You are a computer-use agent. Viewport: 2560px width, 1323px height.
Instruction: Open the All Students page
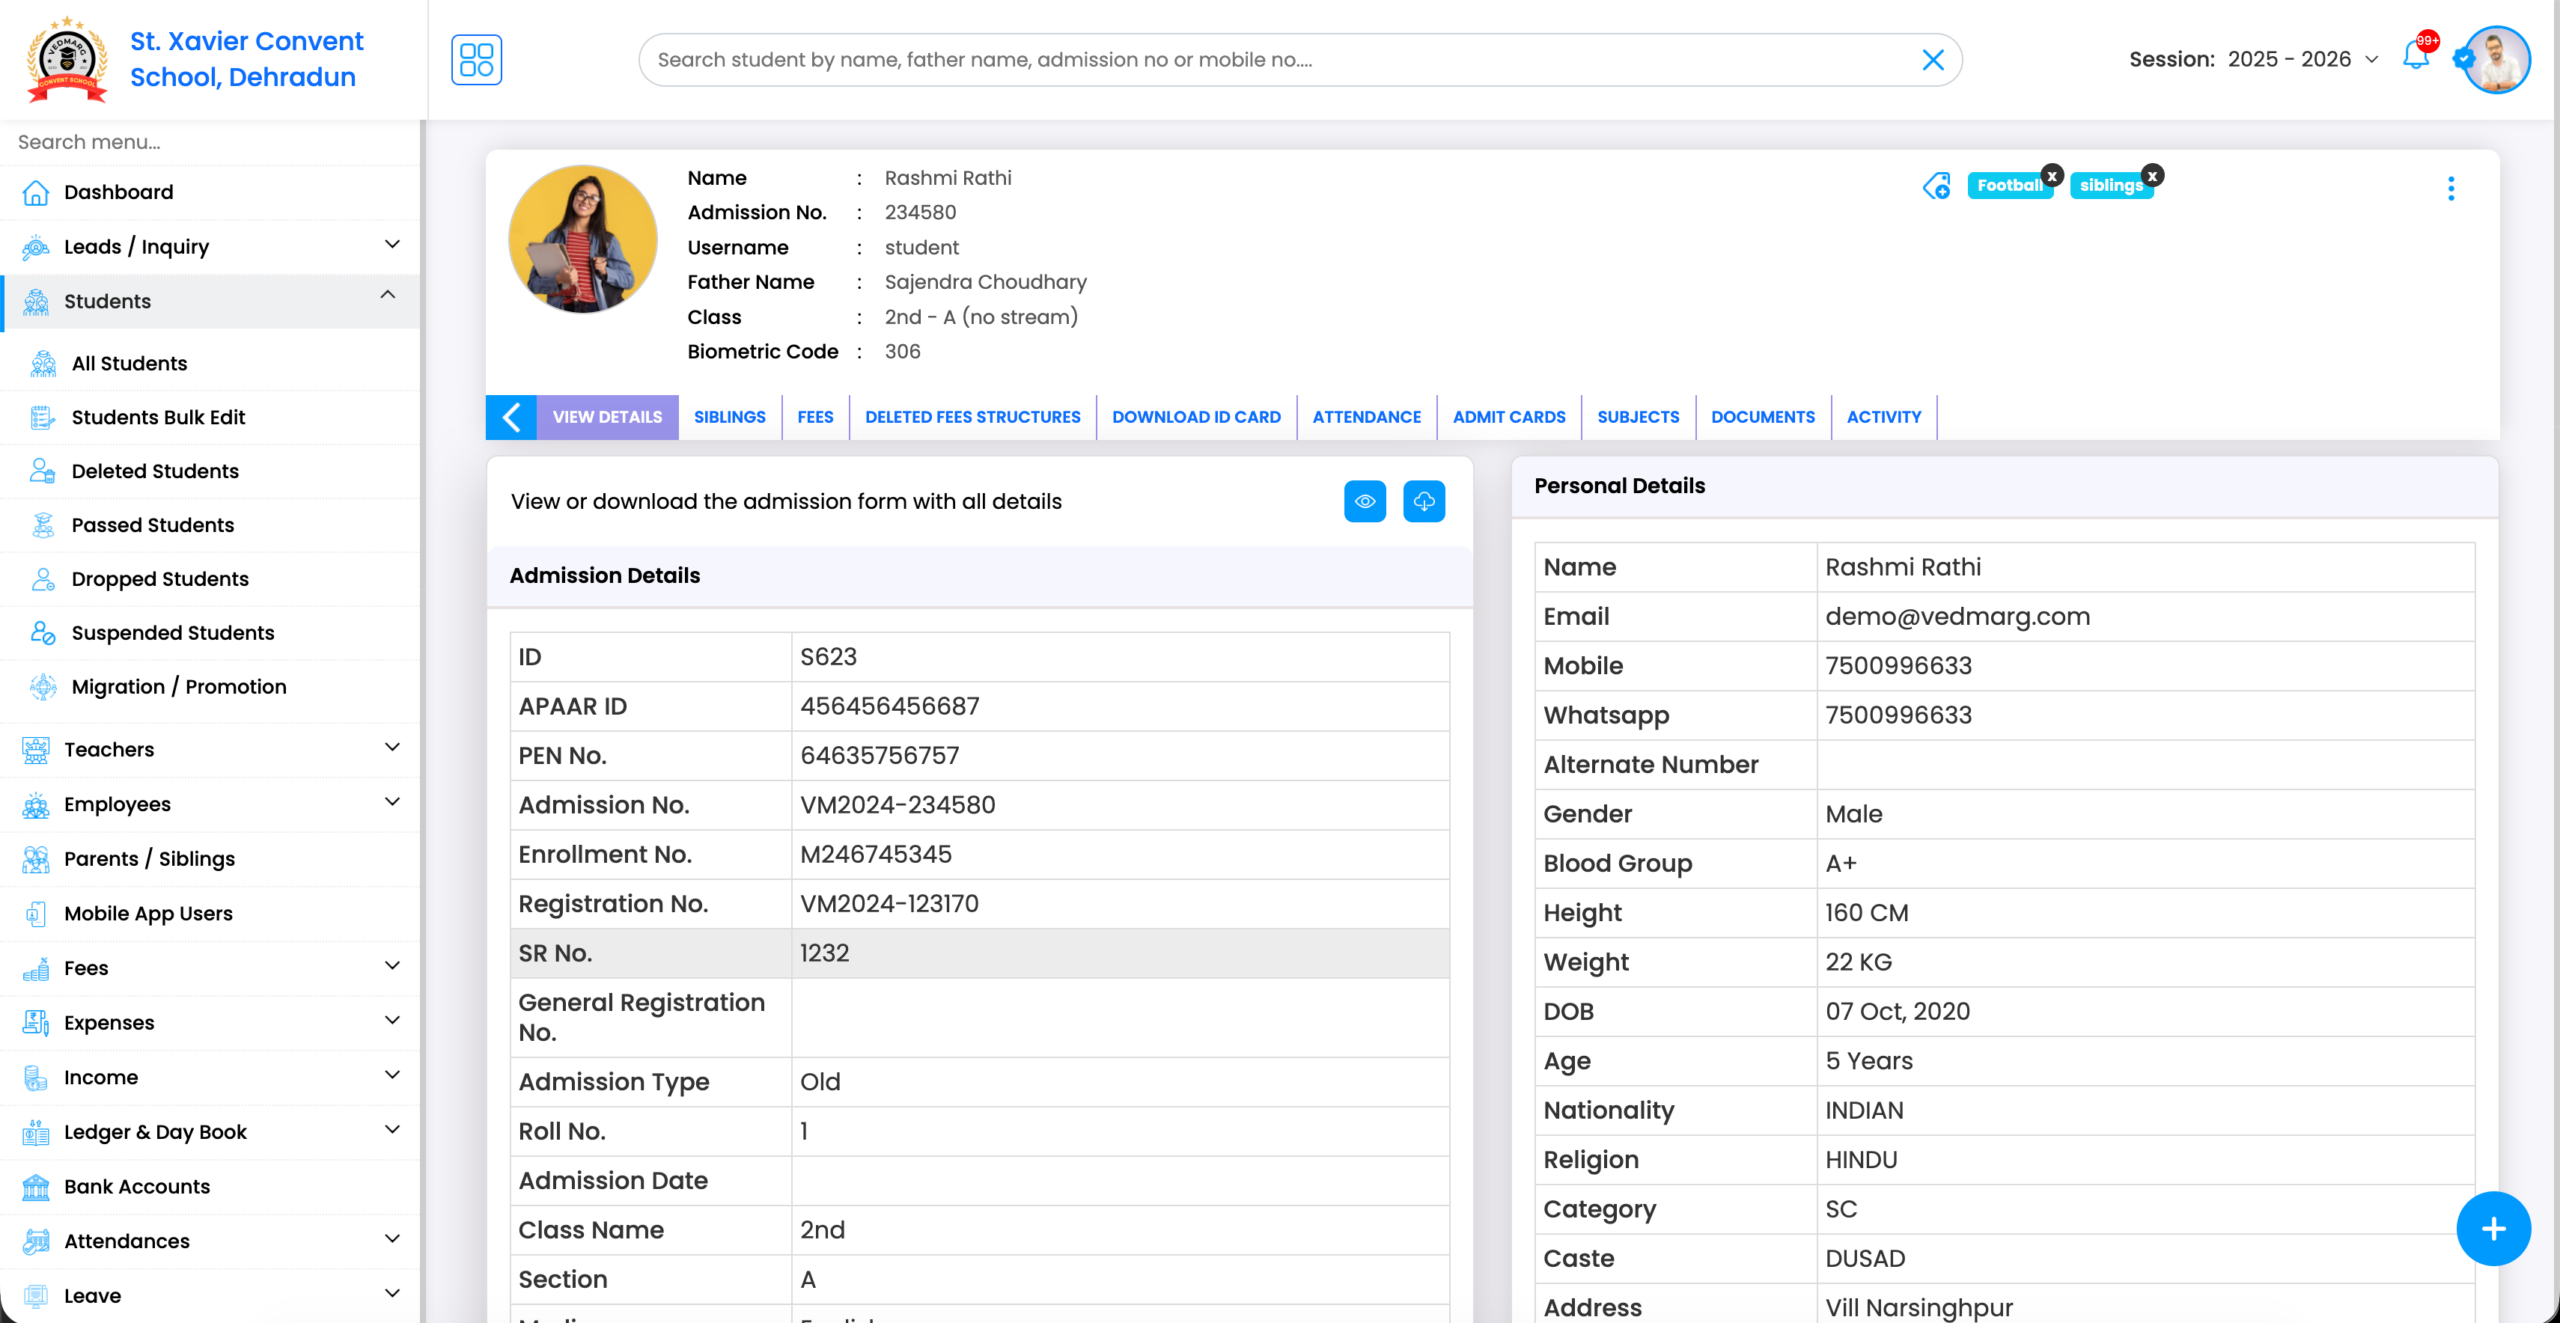(129, 363)
